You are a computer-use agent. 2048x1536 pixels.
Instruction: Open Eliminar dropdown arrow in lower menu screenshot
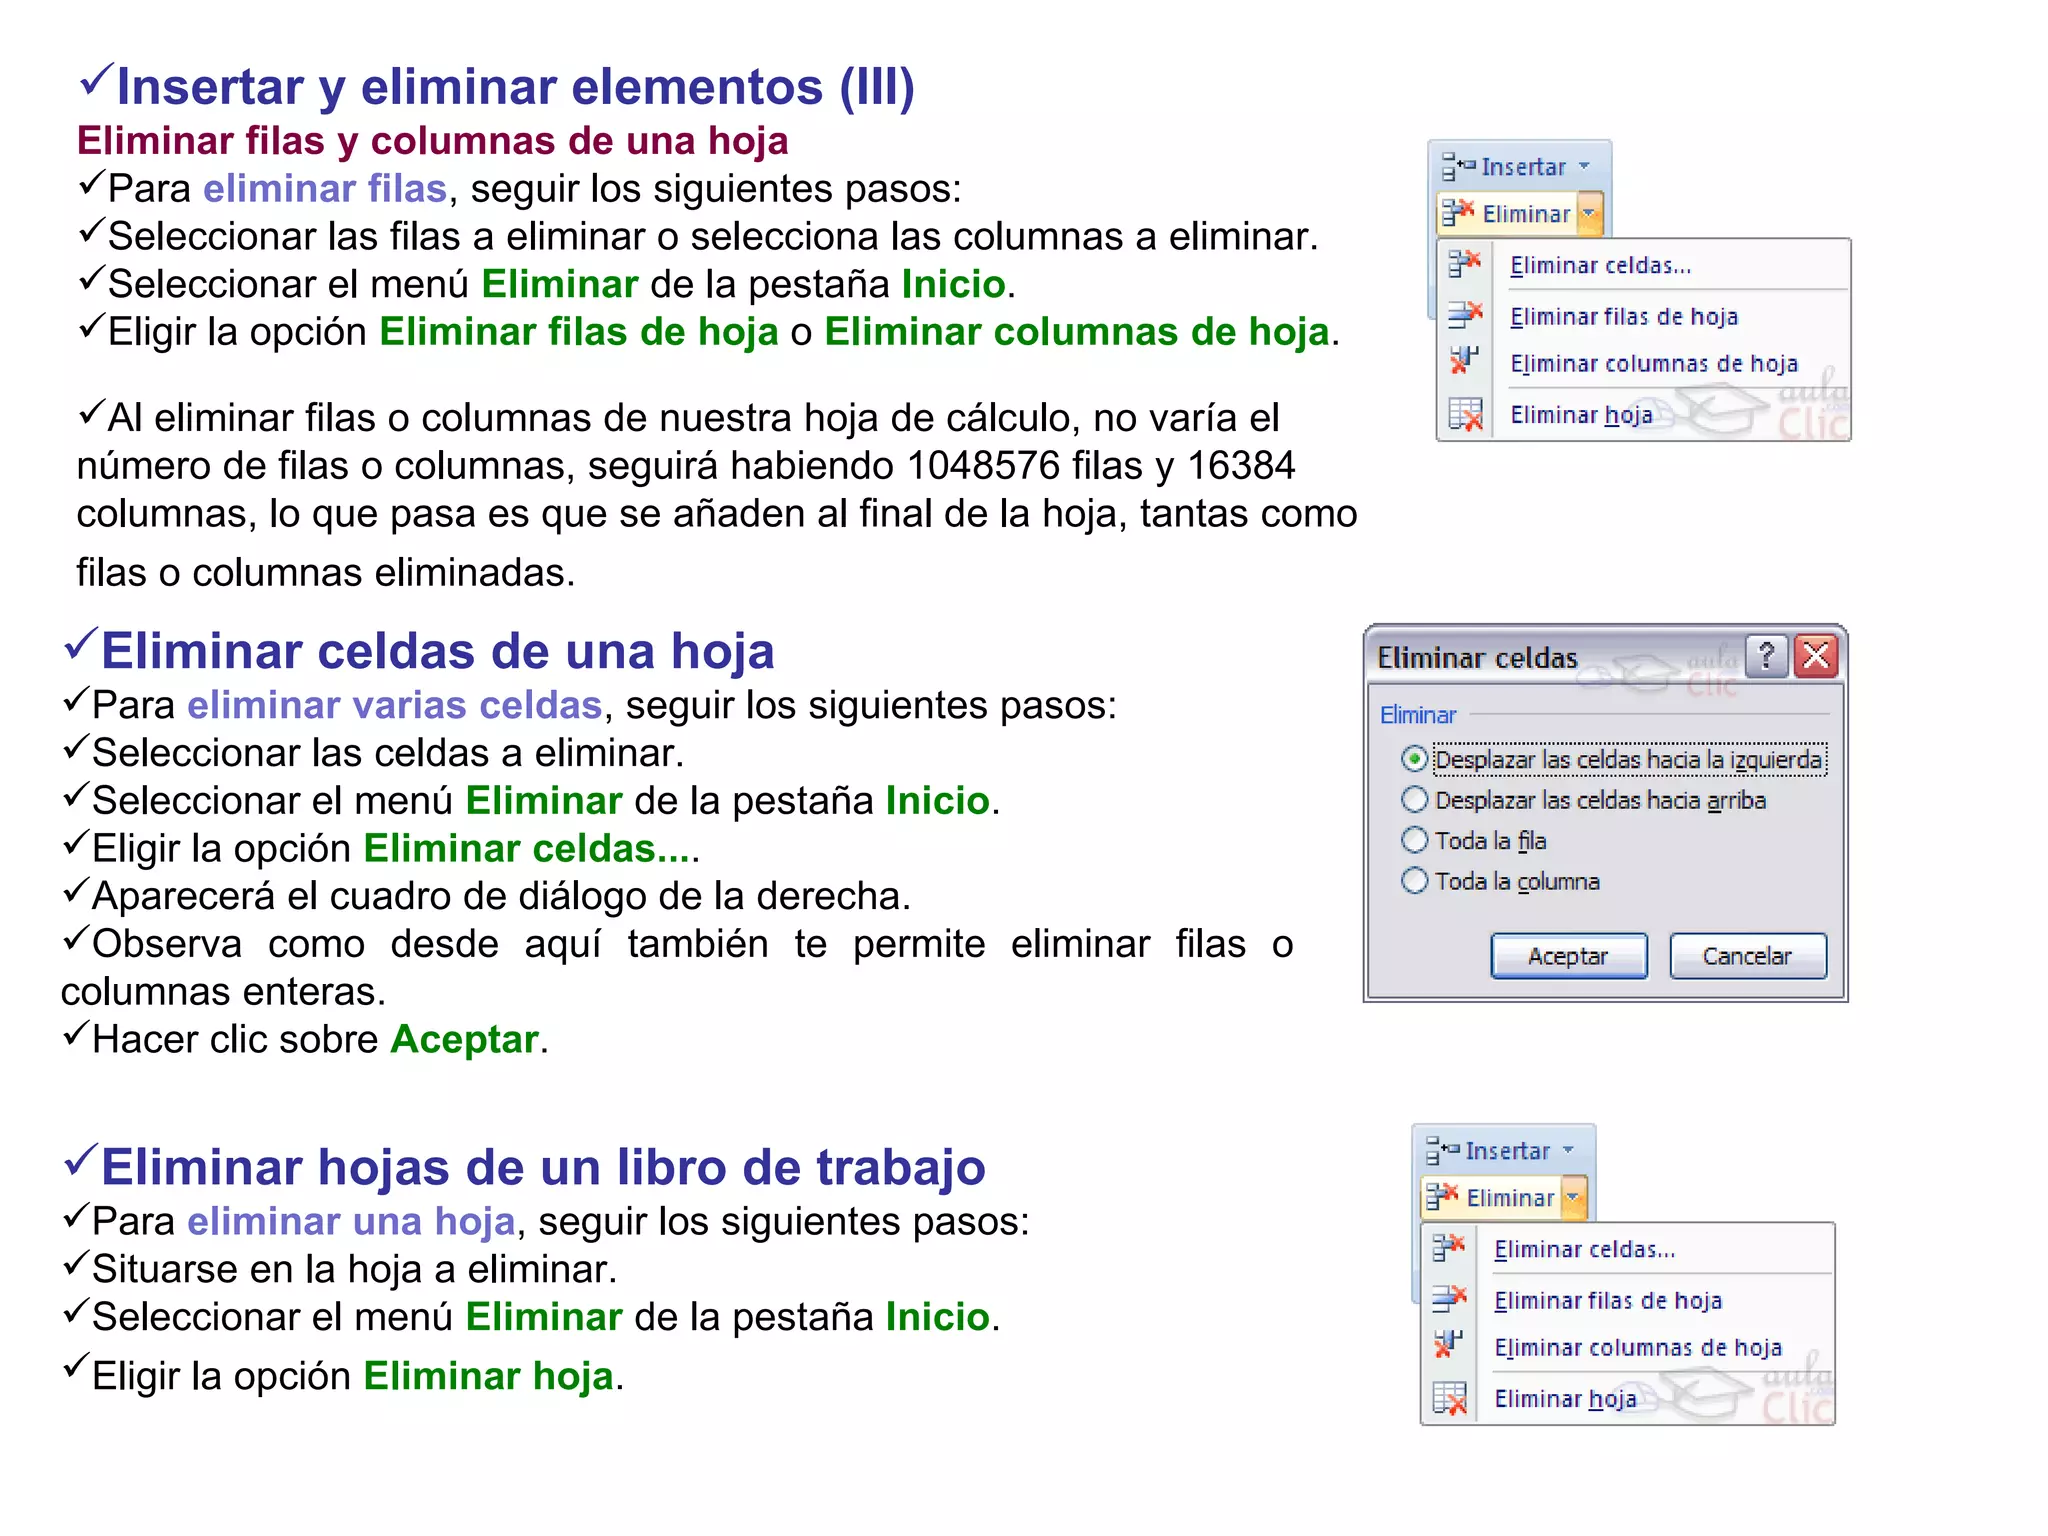tap(1573, 1197)
